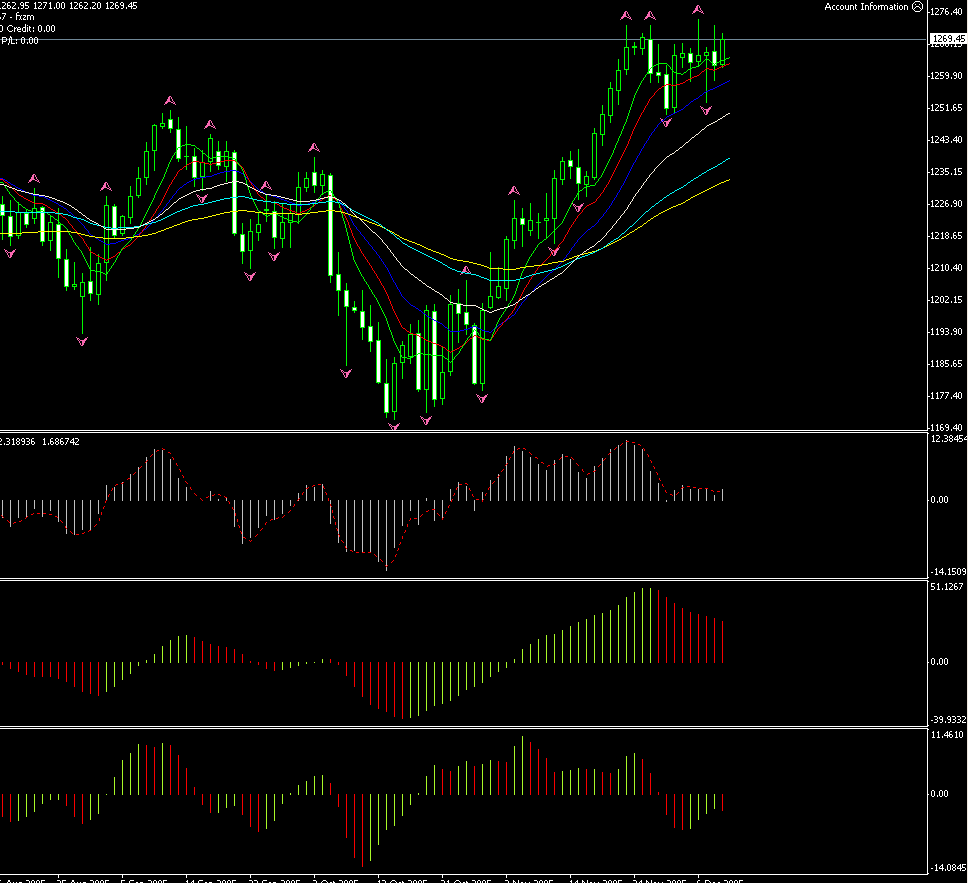
Task: Click the 1169.40 price axis label
Action: (x=948, y=427)
